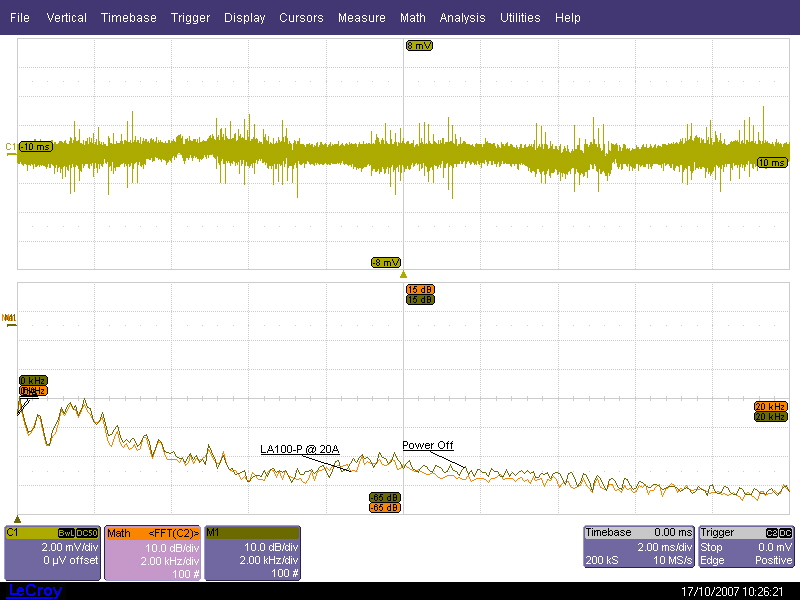Image resolution: width=800 pixels, height=600 pixels.
Task: Click the "2.00 ms/div" timebase value
Action: [x=664, y=547]
